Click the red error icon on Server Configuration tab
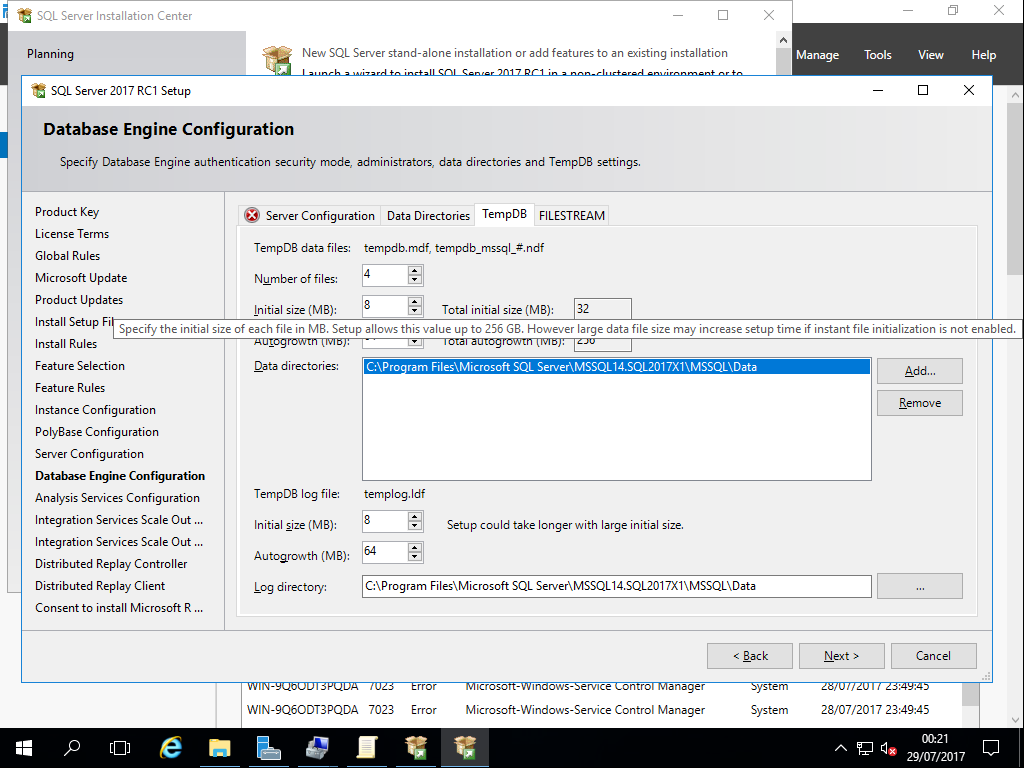The image size is (1024, 768). 252,215
